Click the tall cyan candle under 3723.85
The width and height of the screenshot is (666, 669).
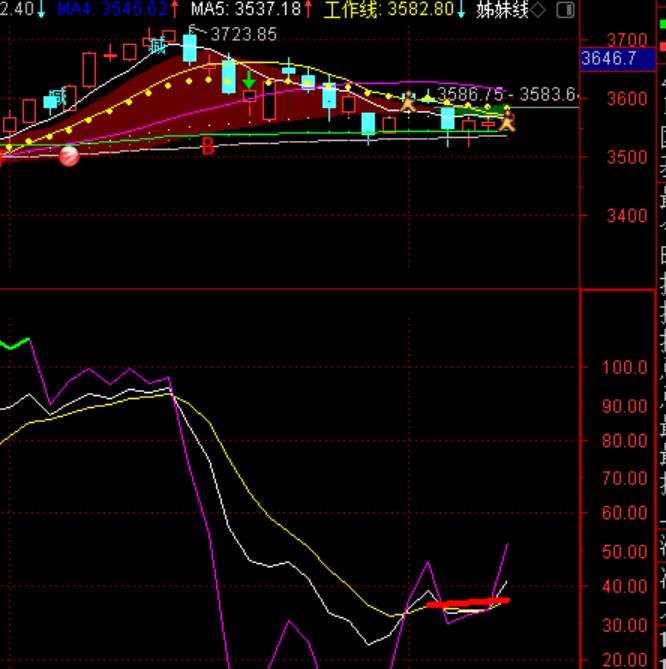click(189, 48)
